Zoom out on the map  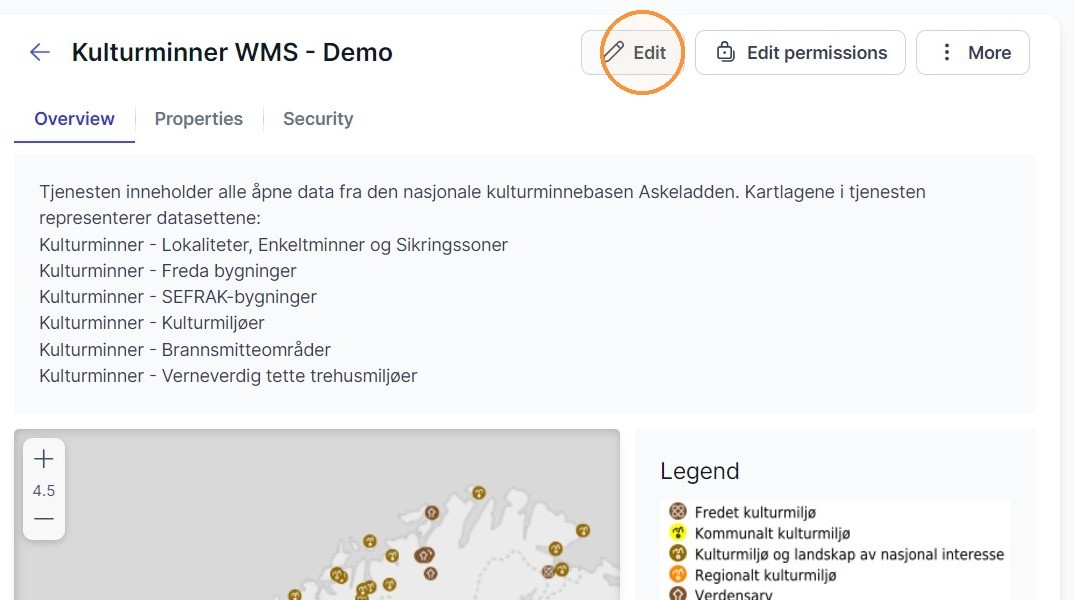tap(44, 519)
